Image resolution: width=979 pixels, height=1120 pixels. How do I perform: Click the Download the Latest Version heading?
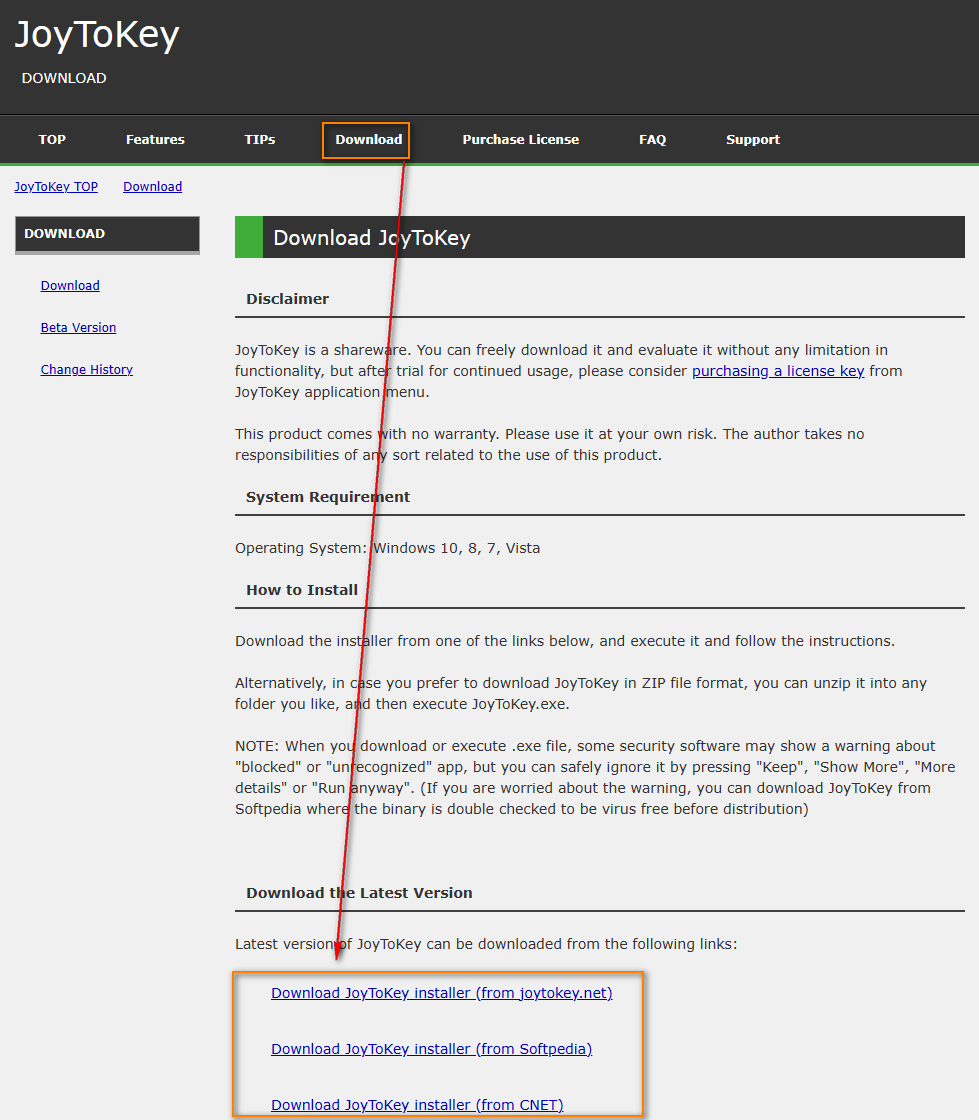click(x=359, y=892)
